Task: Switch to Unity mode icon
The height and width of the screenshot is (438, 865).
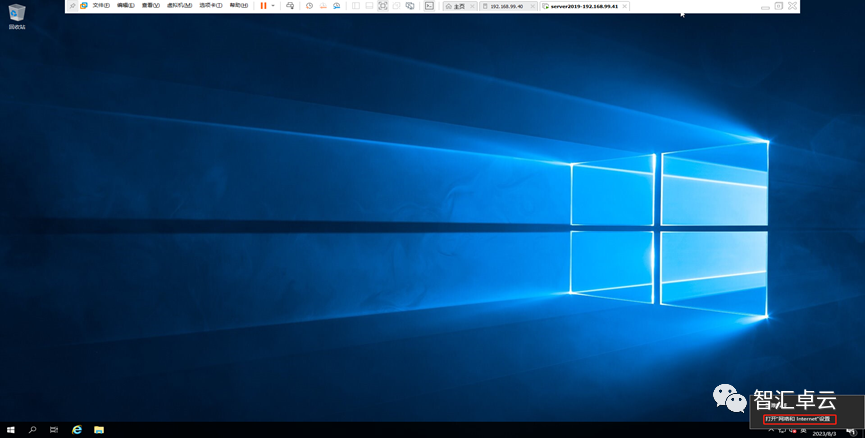Action: coord(396,6)
